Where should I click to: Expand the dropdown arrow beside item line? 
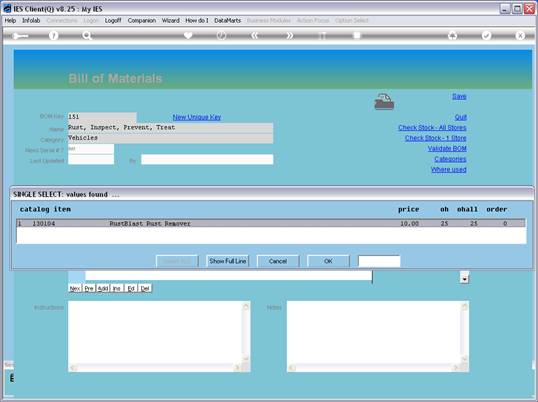pyautogui.click(x=464, y=278)
